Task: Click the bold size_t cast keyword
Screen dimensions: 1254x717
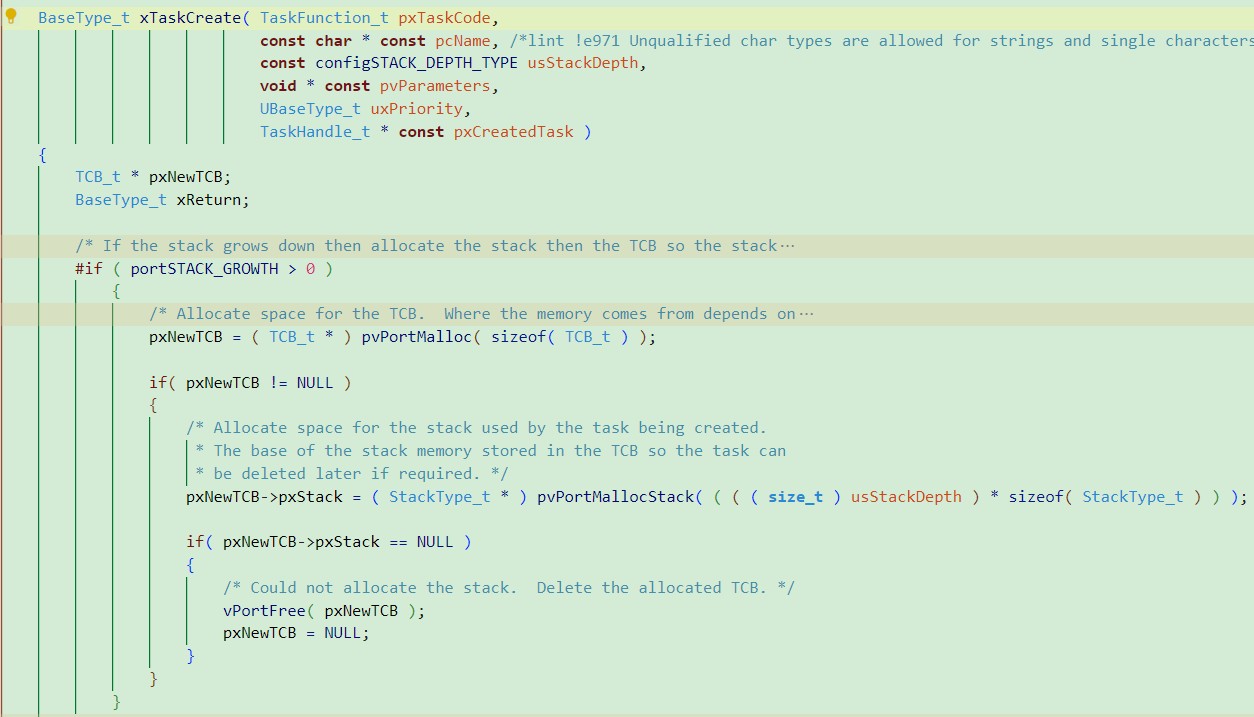Action: click(795, 497)
